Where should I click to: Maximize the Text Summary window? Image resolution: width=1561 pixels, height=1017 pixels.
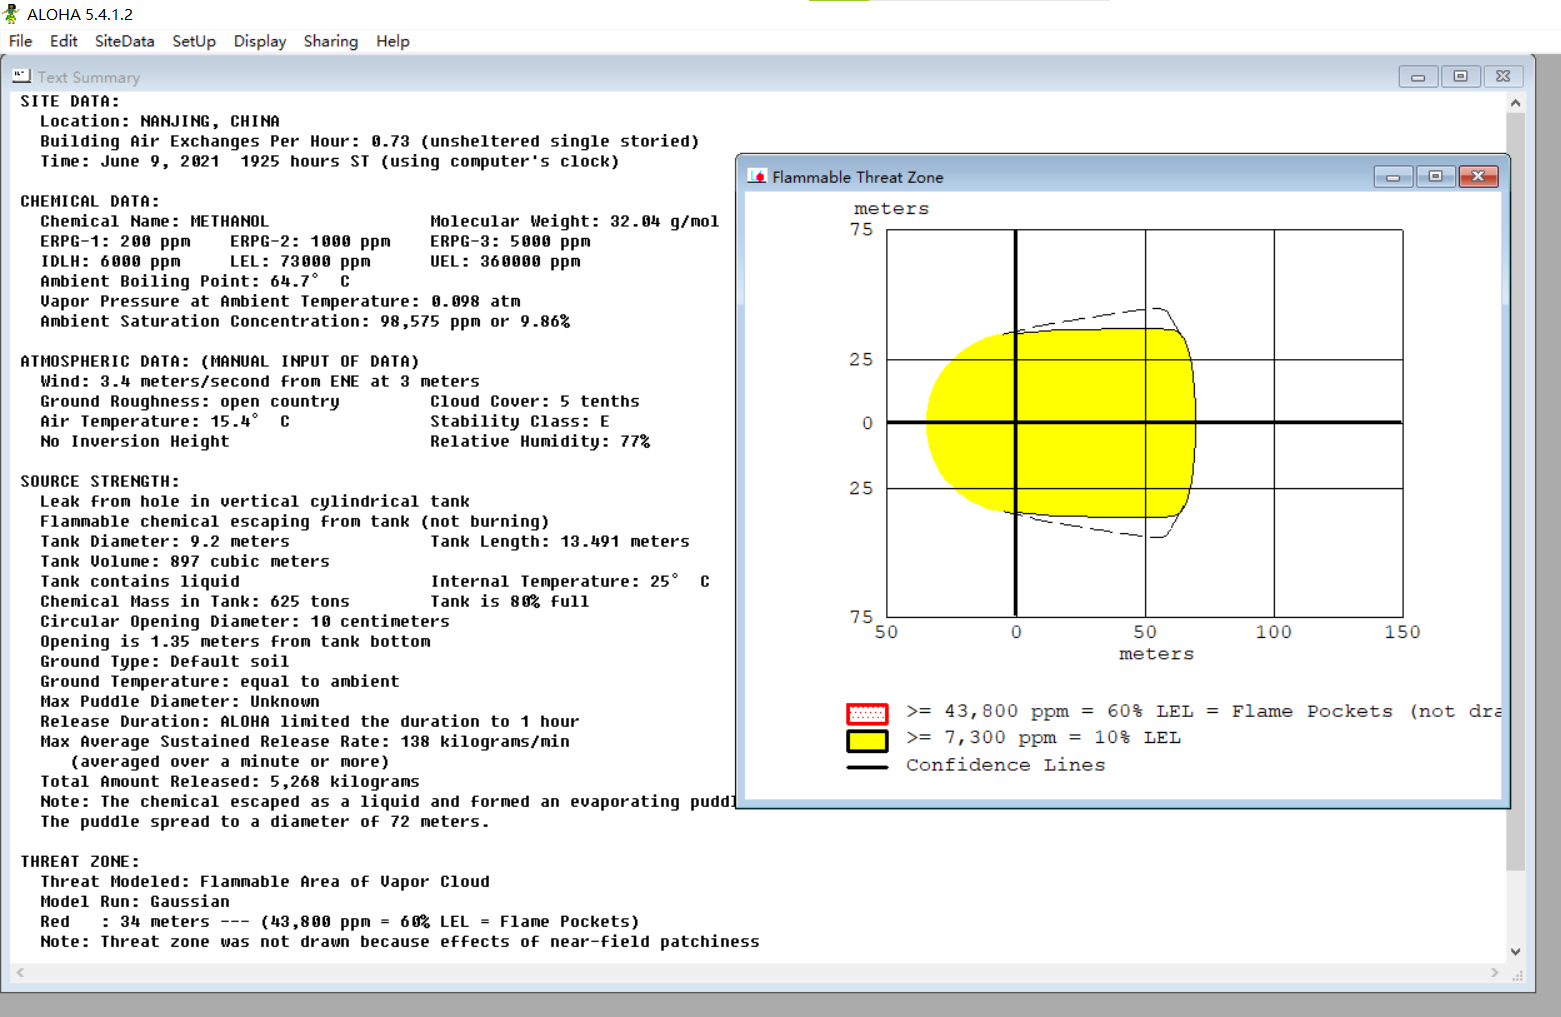[1460, 76]
